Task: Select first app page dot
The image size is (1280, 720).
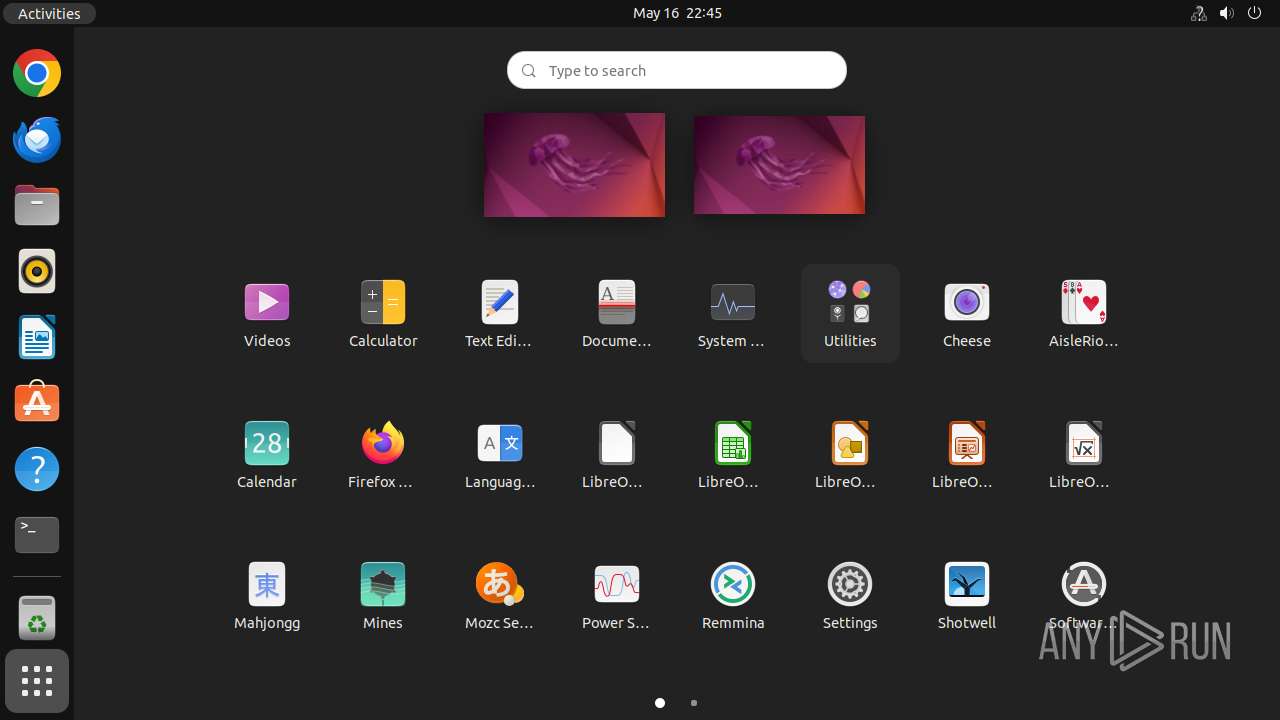Action: pos(660,703)
